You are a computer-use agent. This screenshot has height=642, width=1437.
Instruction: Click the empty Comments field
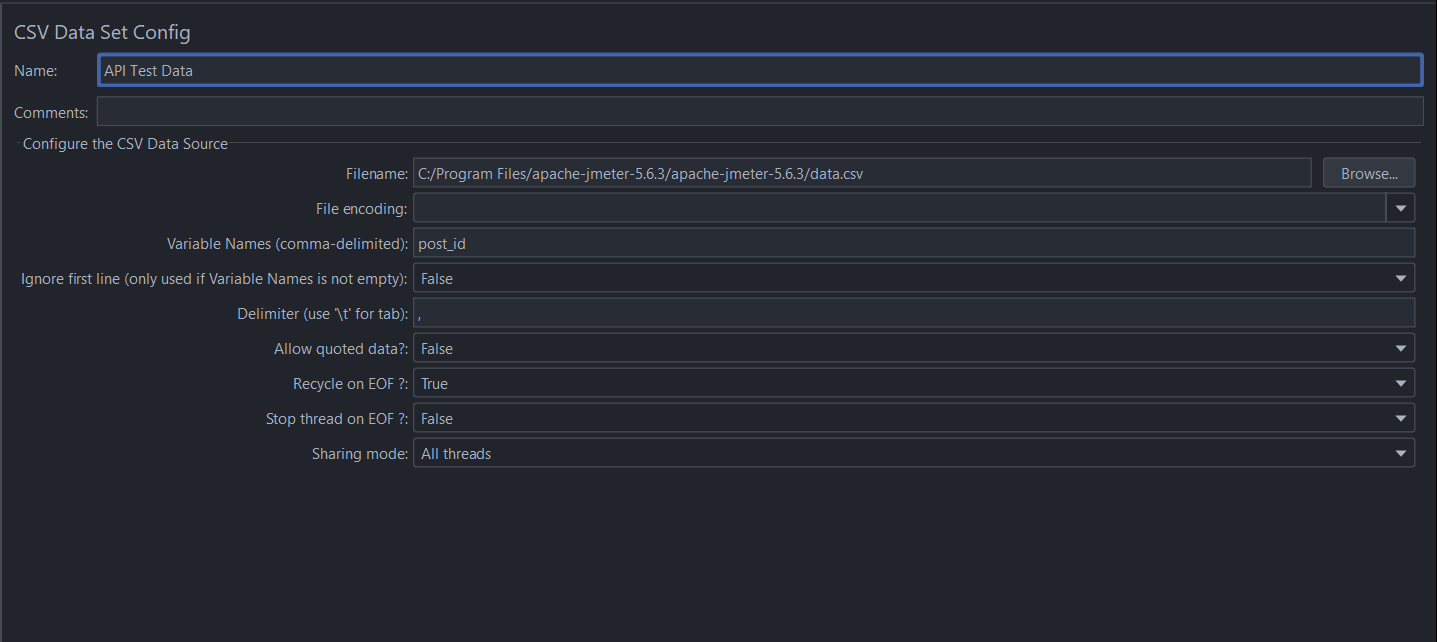pos(760,110)
